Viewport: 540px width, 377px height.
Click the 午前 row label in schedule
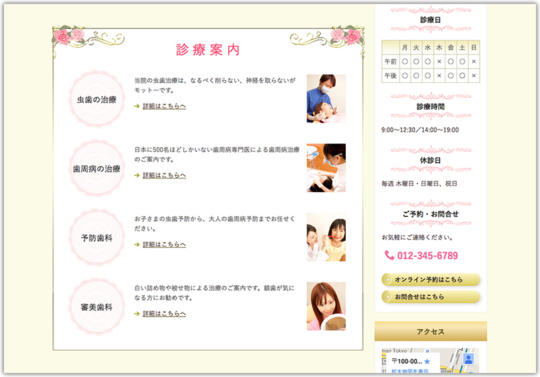click(391, 62)
